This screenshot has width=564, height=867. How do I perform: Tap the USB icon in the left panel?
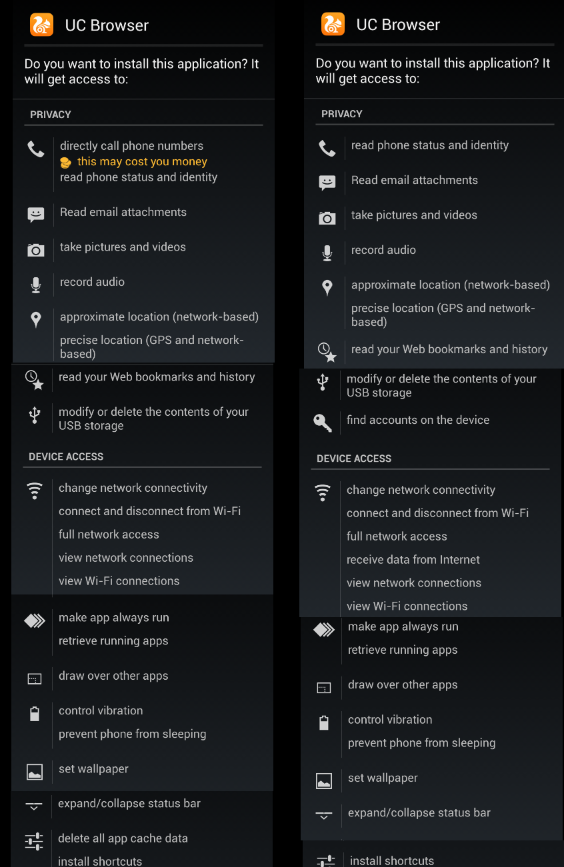pyautogui.click(x=35, y=415)
